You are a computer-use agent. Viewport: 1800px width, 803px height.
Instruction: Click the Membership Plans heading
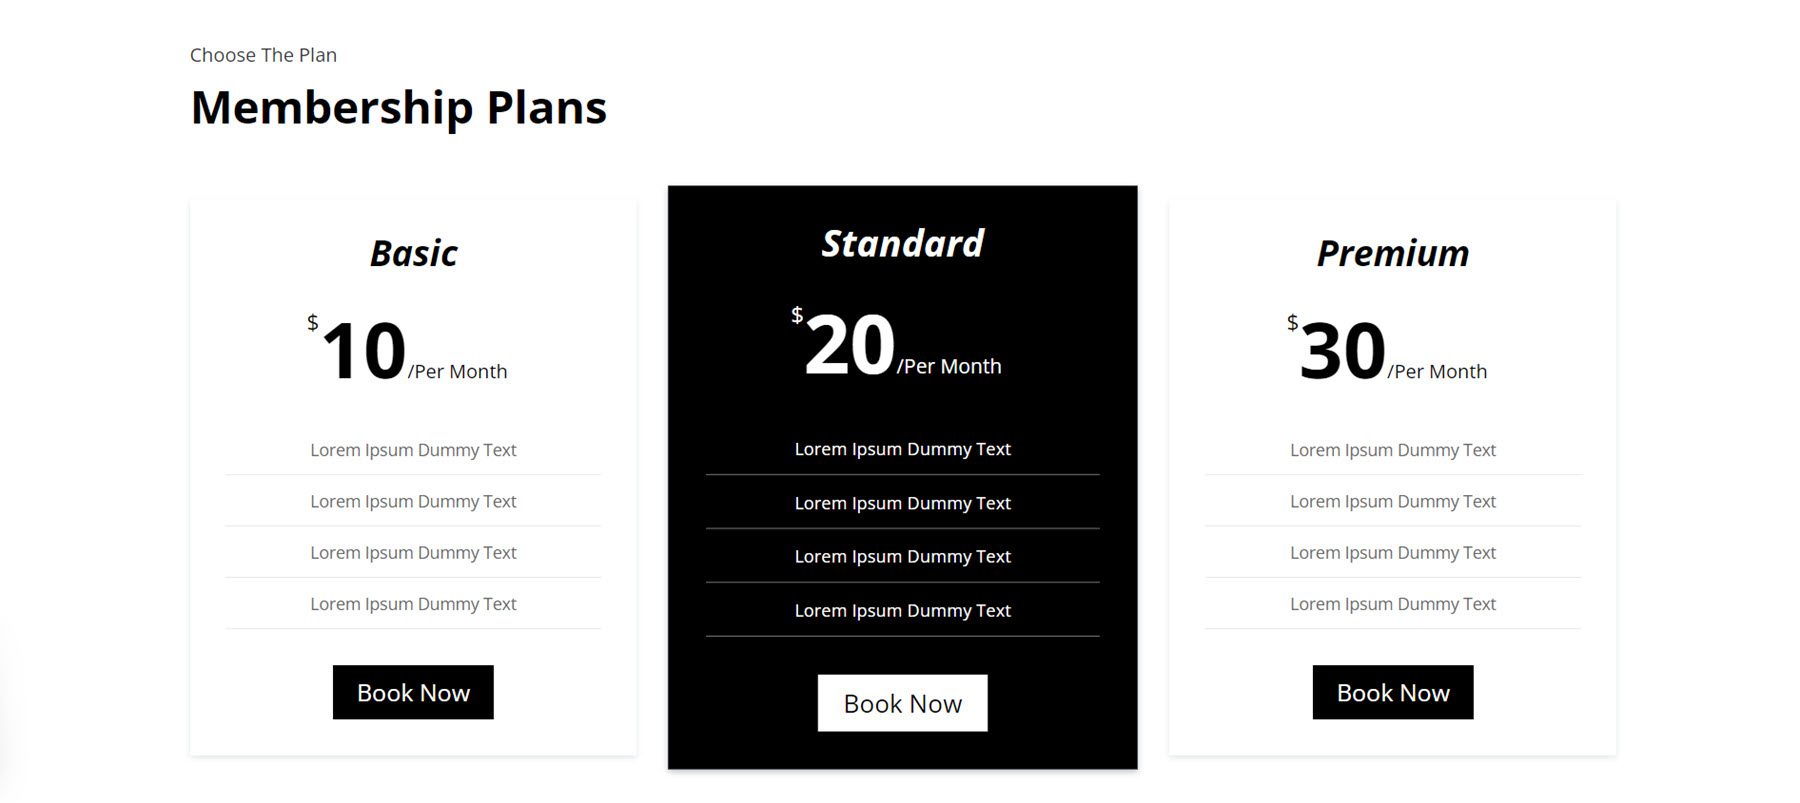(x=397, y=107)
